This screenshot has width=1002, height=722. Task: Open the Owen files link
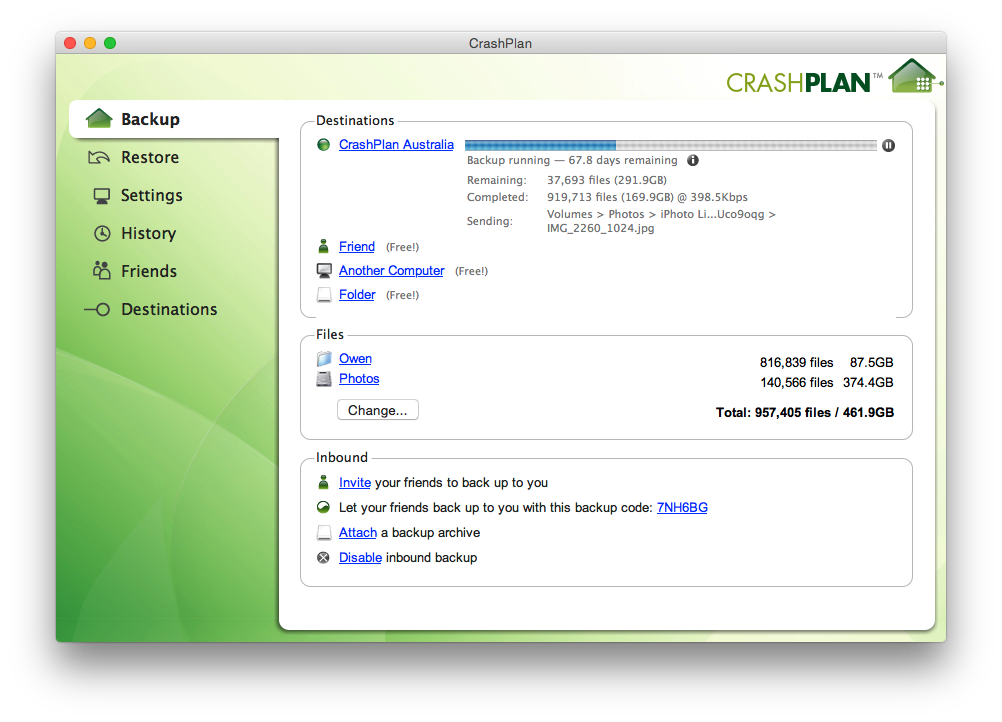(x=355, y=359)
